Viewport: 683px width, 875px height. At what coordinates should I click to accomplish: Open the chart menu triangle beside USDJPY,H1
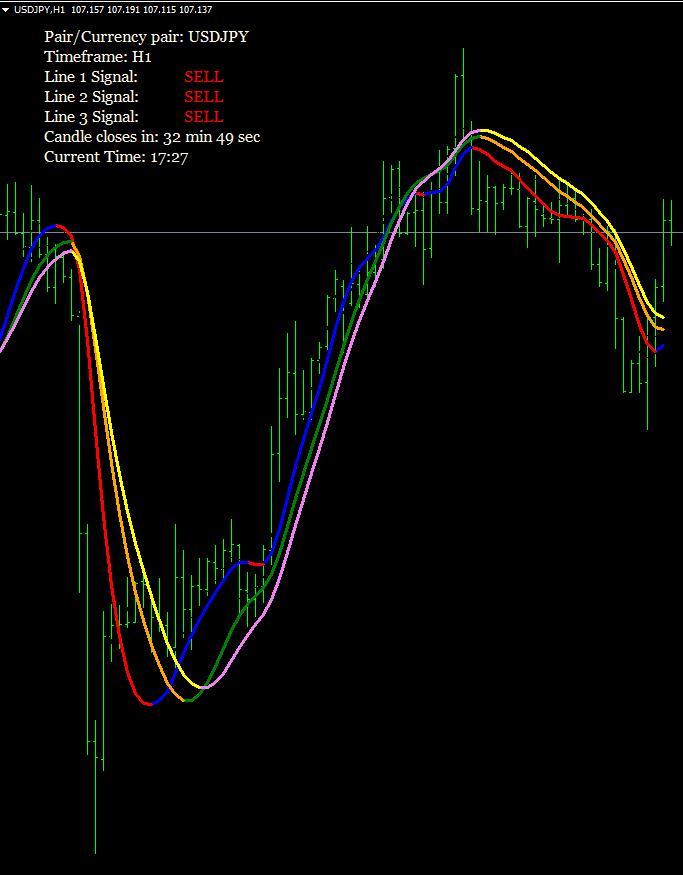click(x=6, y=9)
